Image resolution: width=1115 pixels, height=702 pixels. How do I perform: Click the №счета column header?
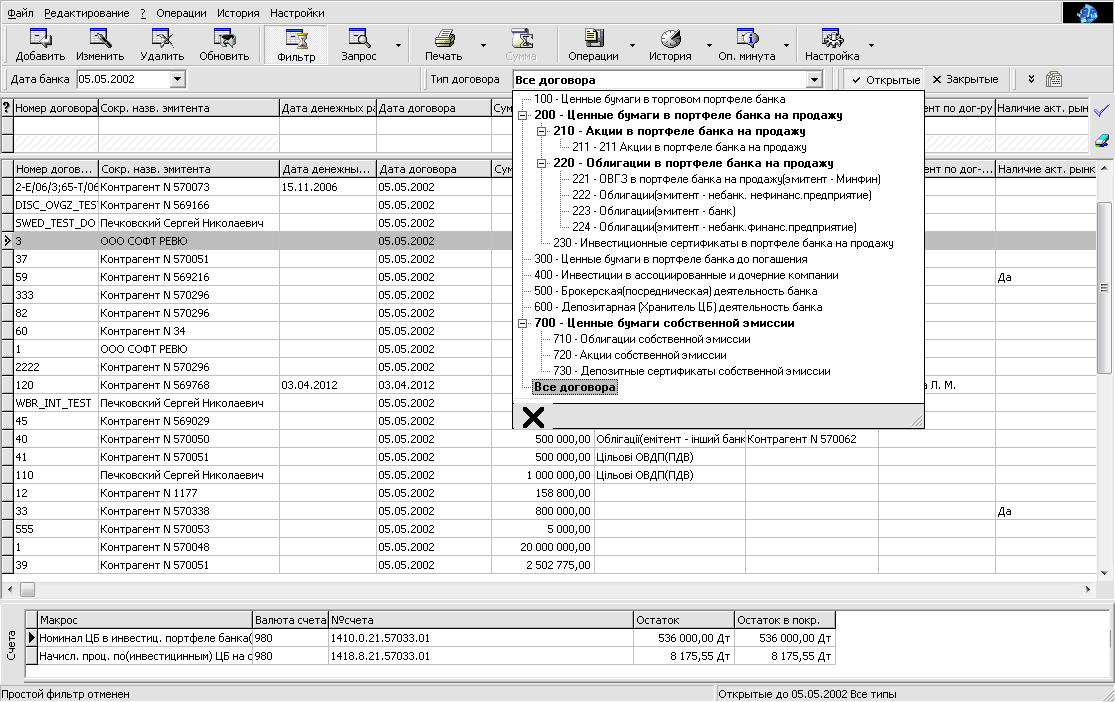(481, 620)
